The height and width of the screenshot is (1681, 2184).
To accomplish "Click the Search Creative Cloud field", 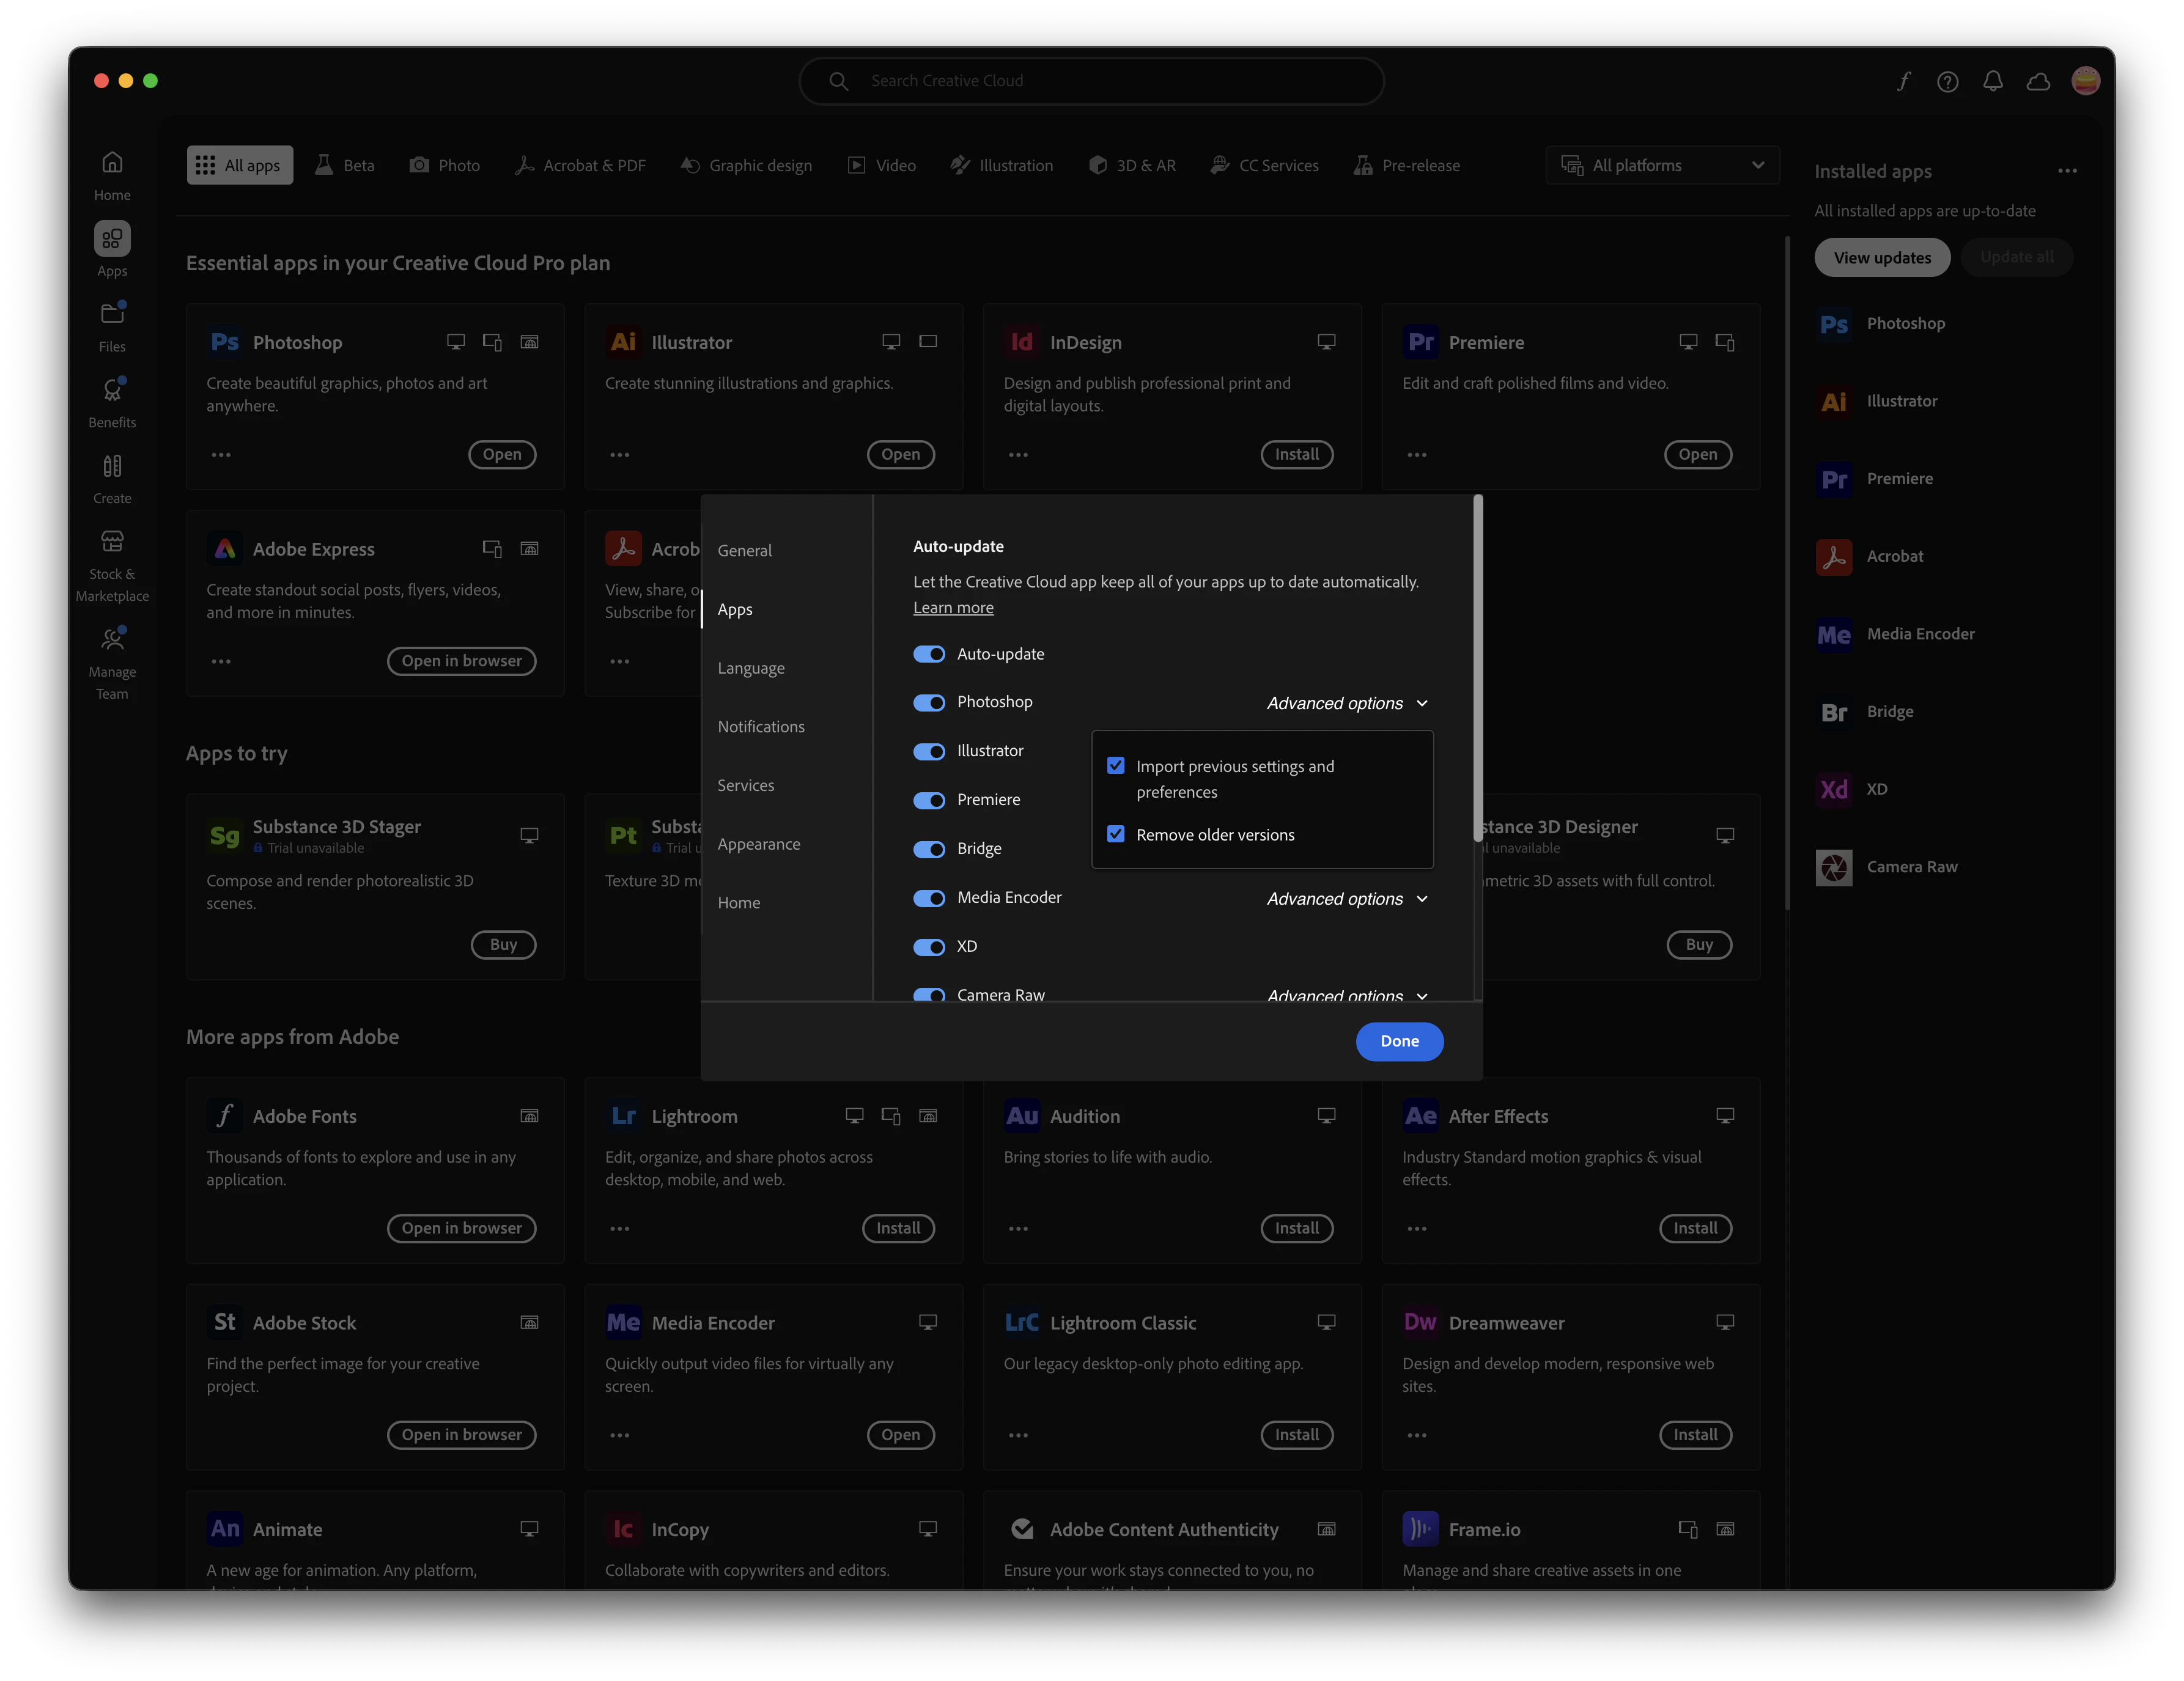I will pyautogui.click(x=1091, y=81).
